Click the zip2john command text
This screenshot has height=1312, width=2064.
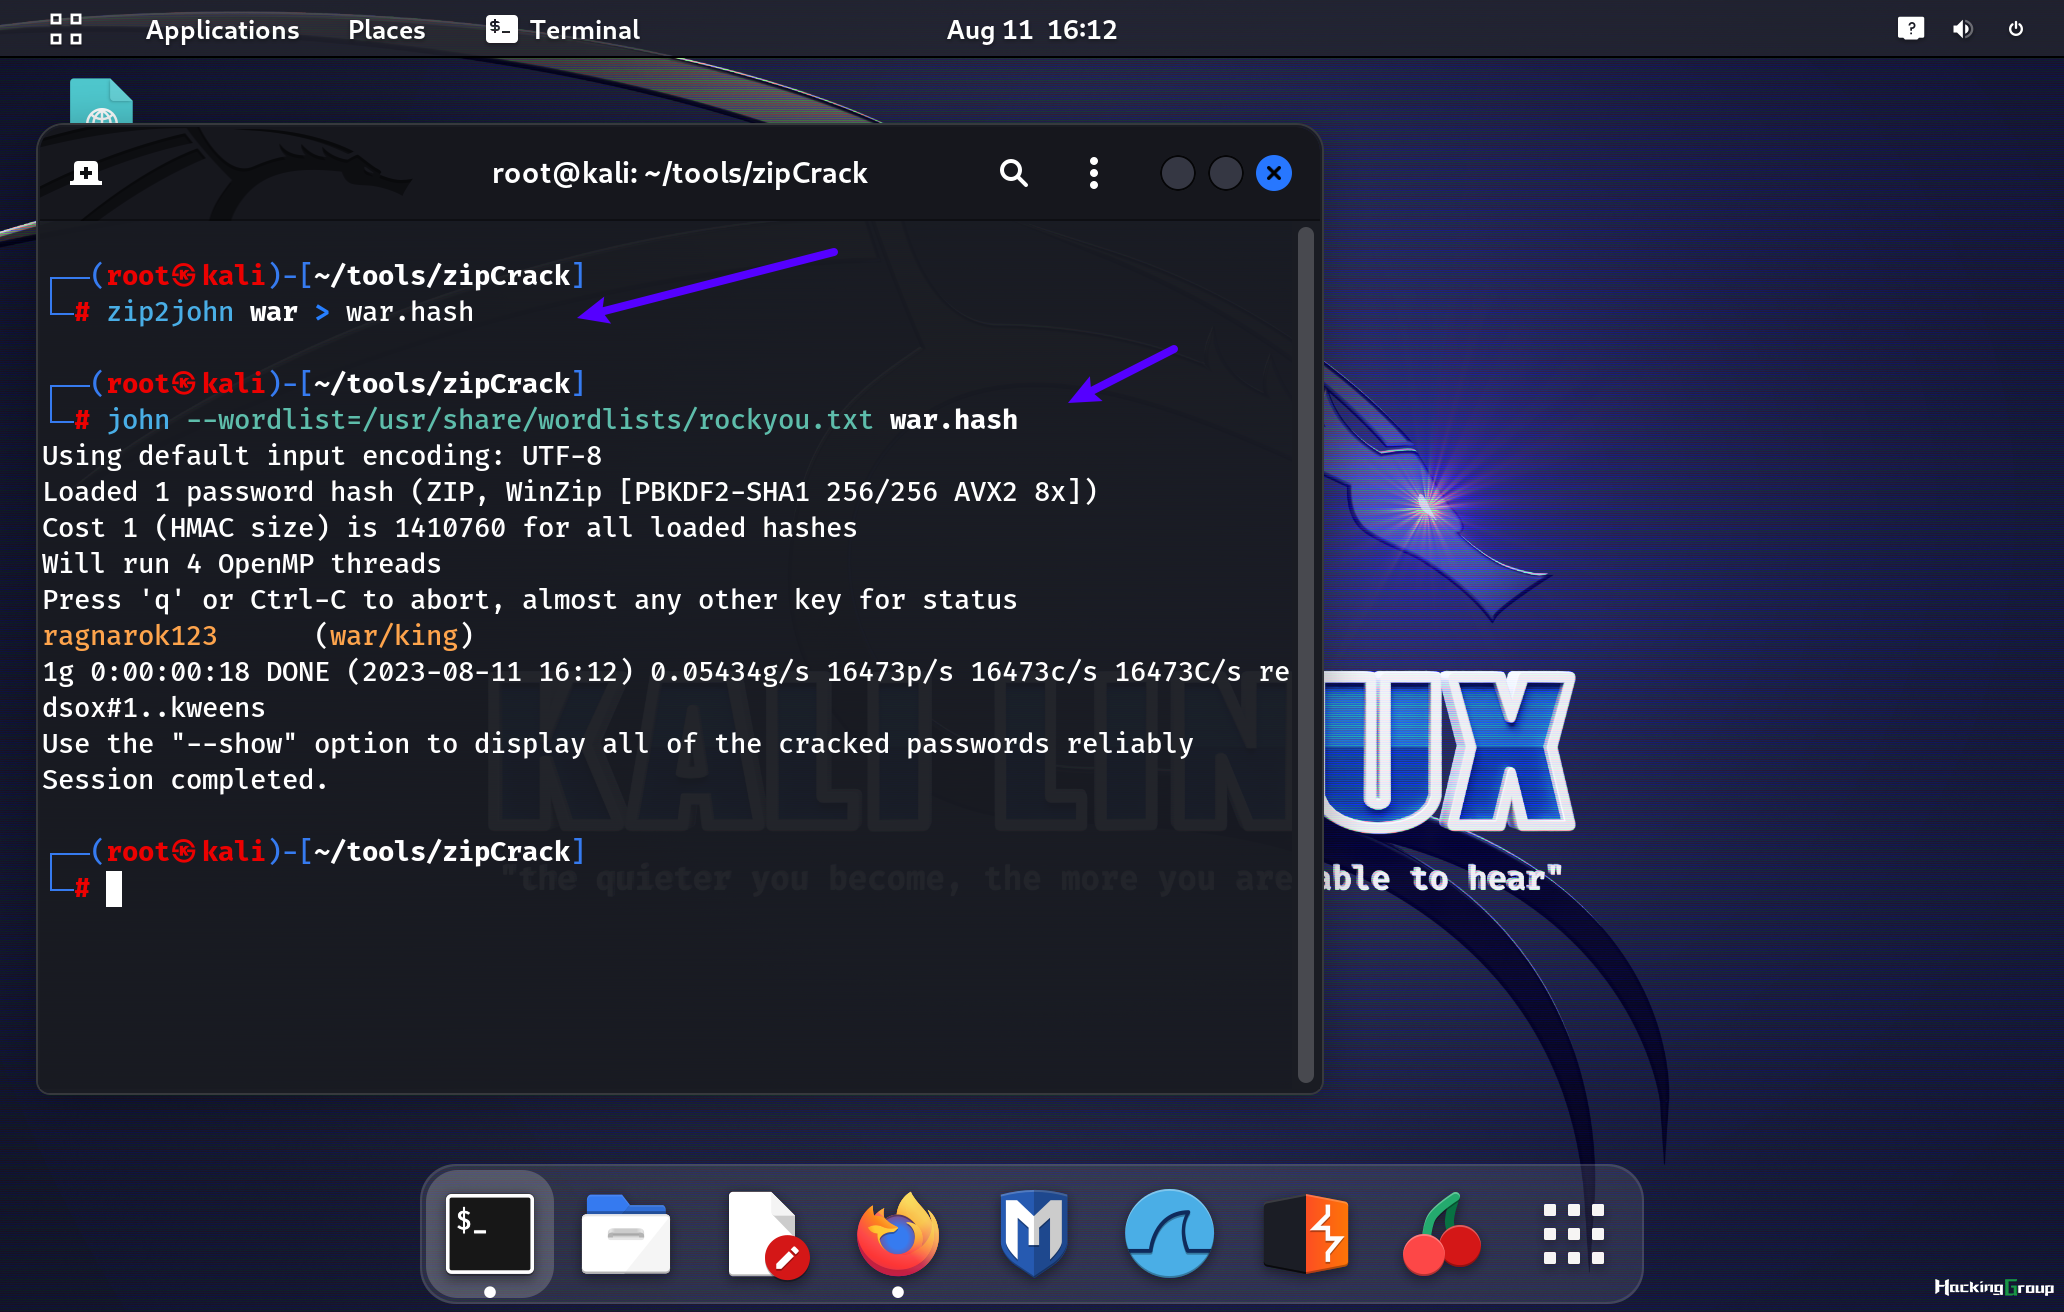[x=170, y=312]
